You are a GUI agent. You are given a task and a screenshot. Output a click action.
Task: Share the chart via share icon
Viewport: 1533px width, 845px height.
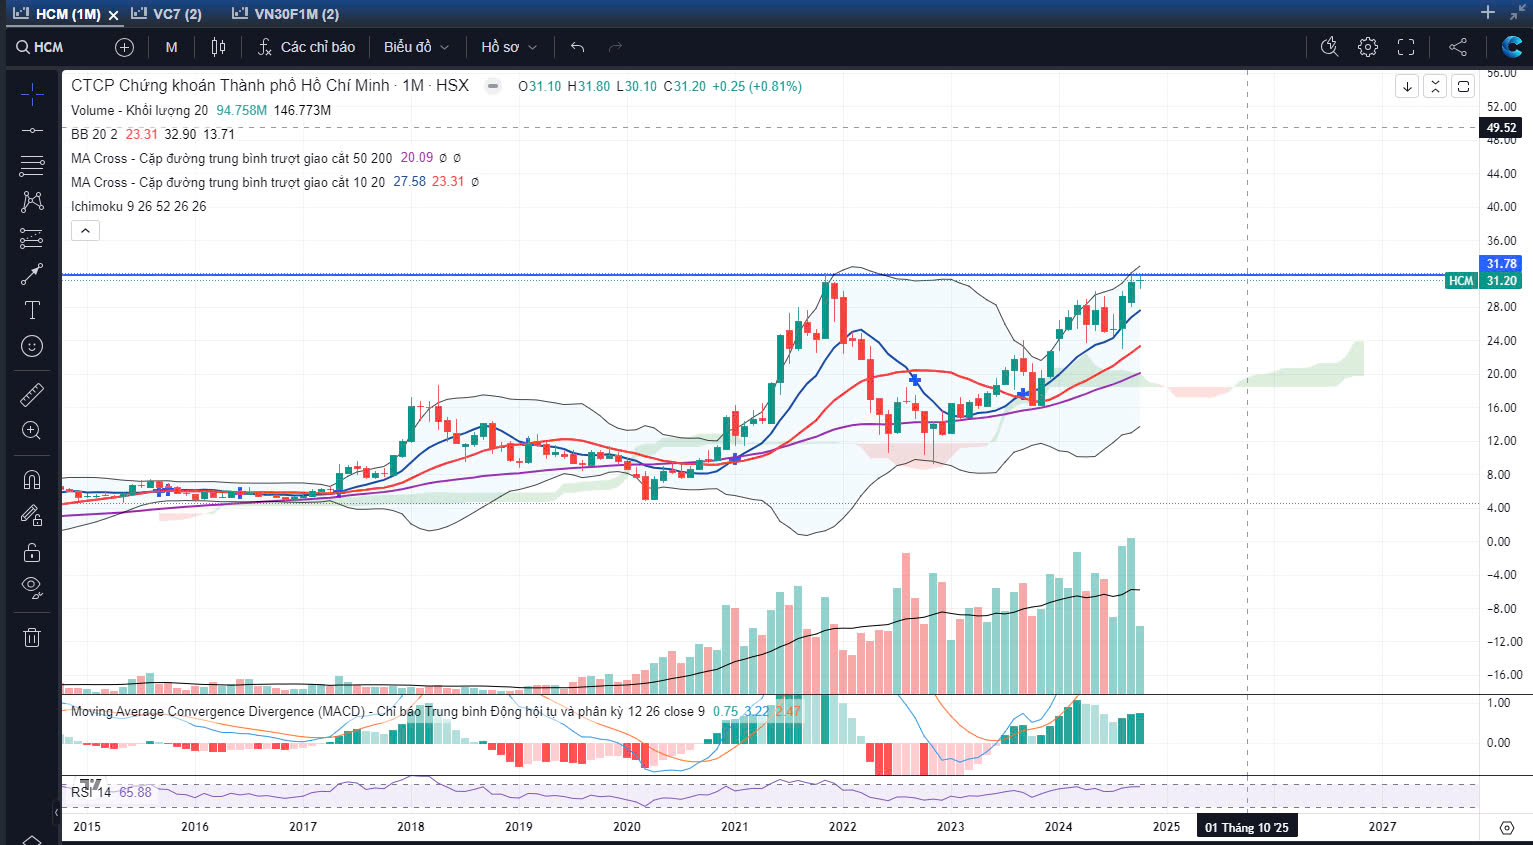(1458, 47)
